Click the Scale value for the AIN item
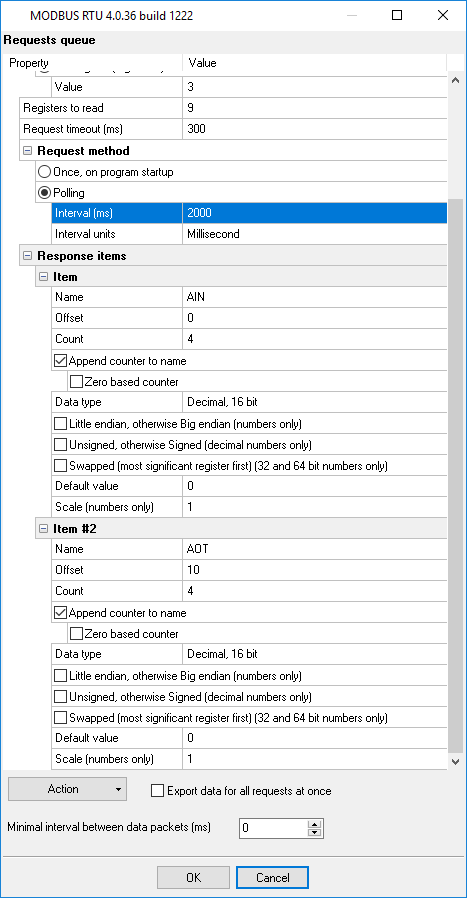 (x=315, y=507)
